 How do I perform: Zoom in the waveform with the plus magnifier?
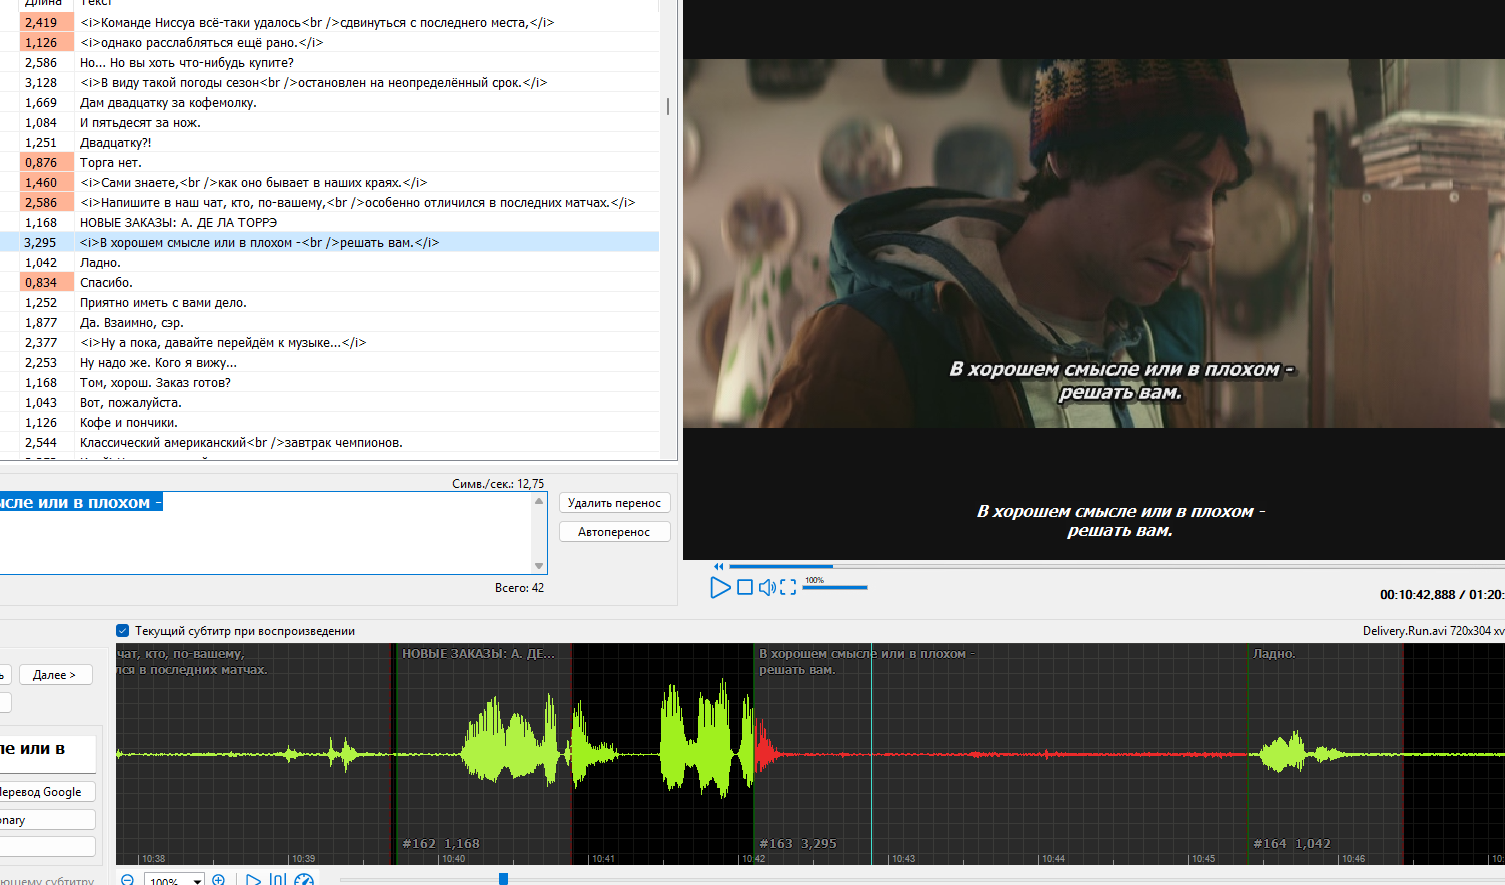coord(219,880)
